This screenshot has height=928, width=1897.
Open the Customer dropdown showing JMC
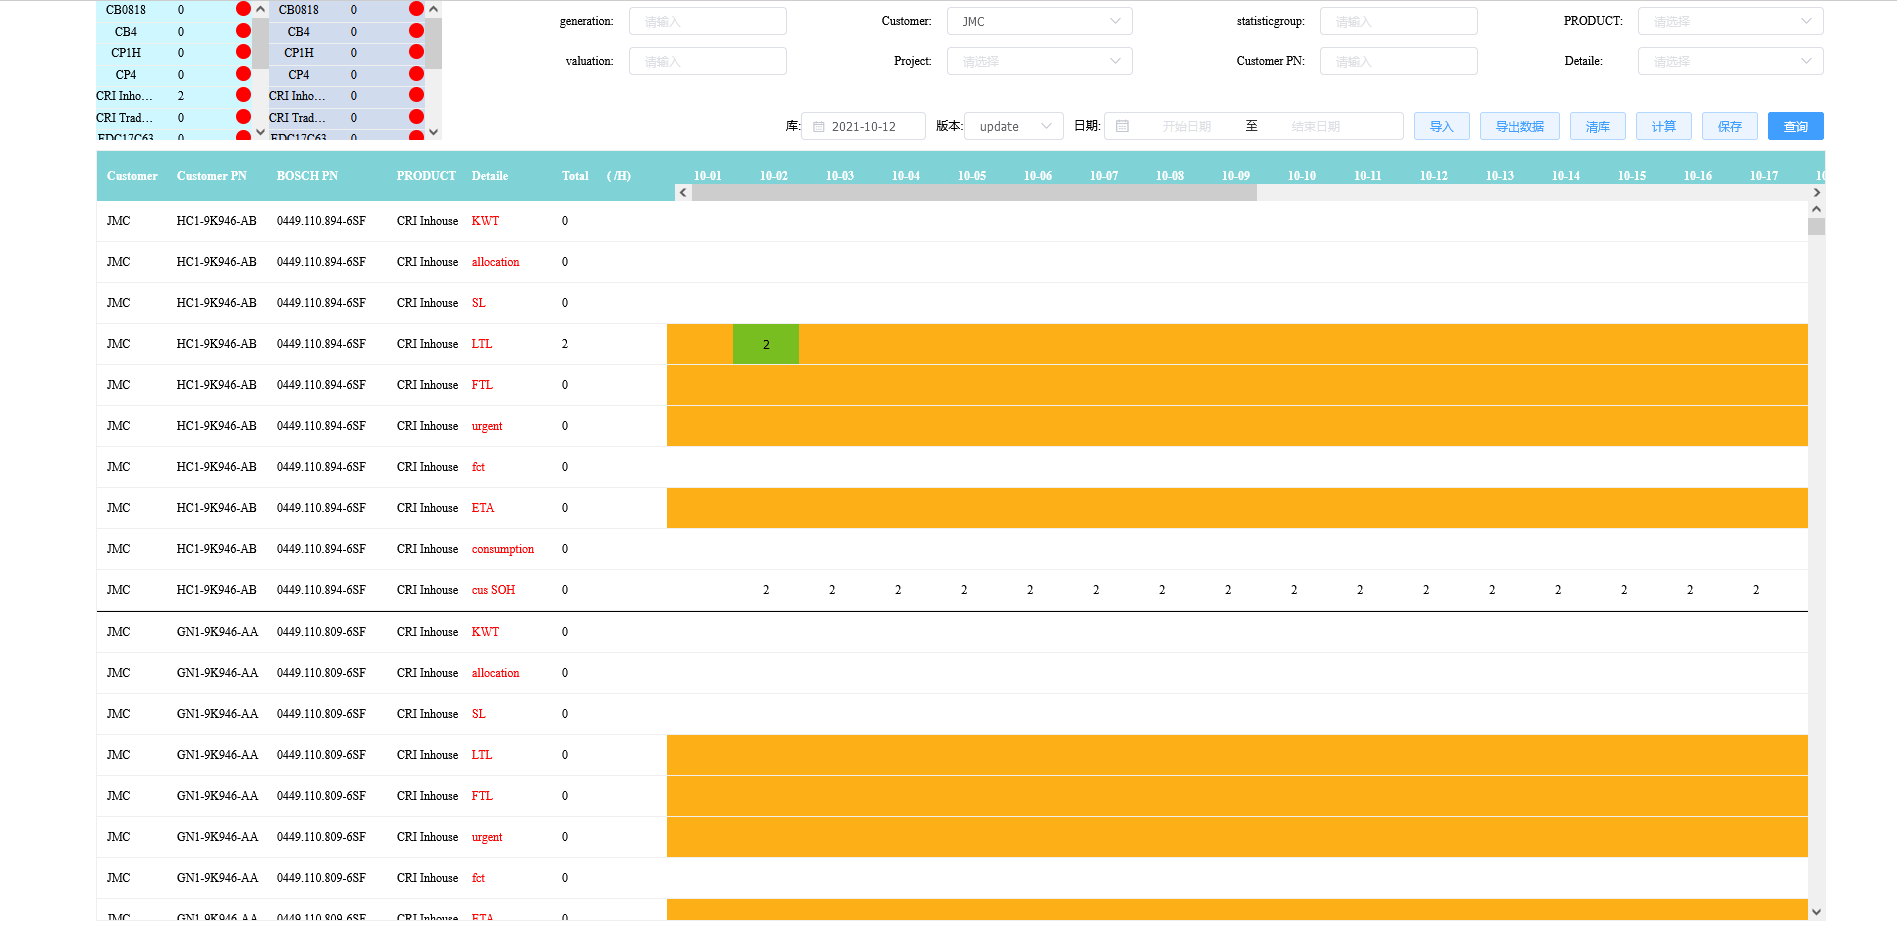1039,21
